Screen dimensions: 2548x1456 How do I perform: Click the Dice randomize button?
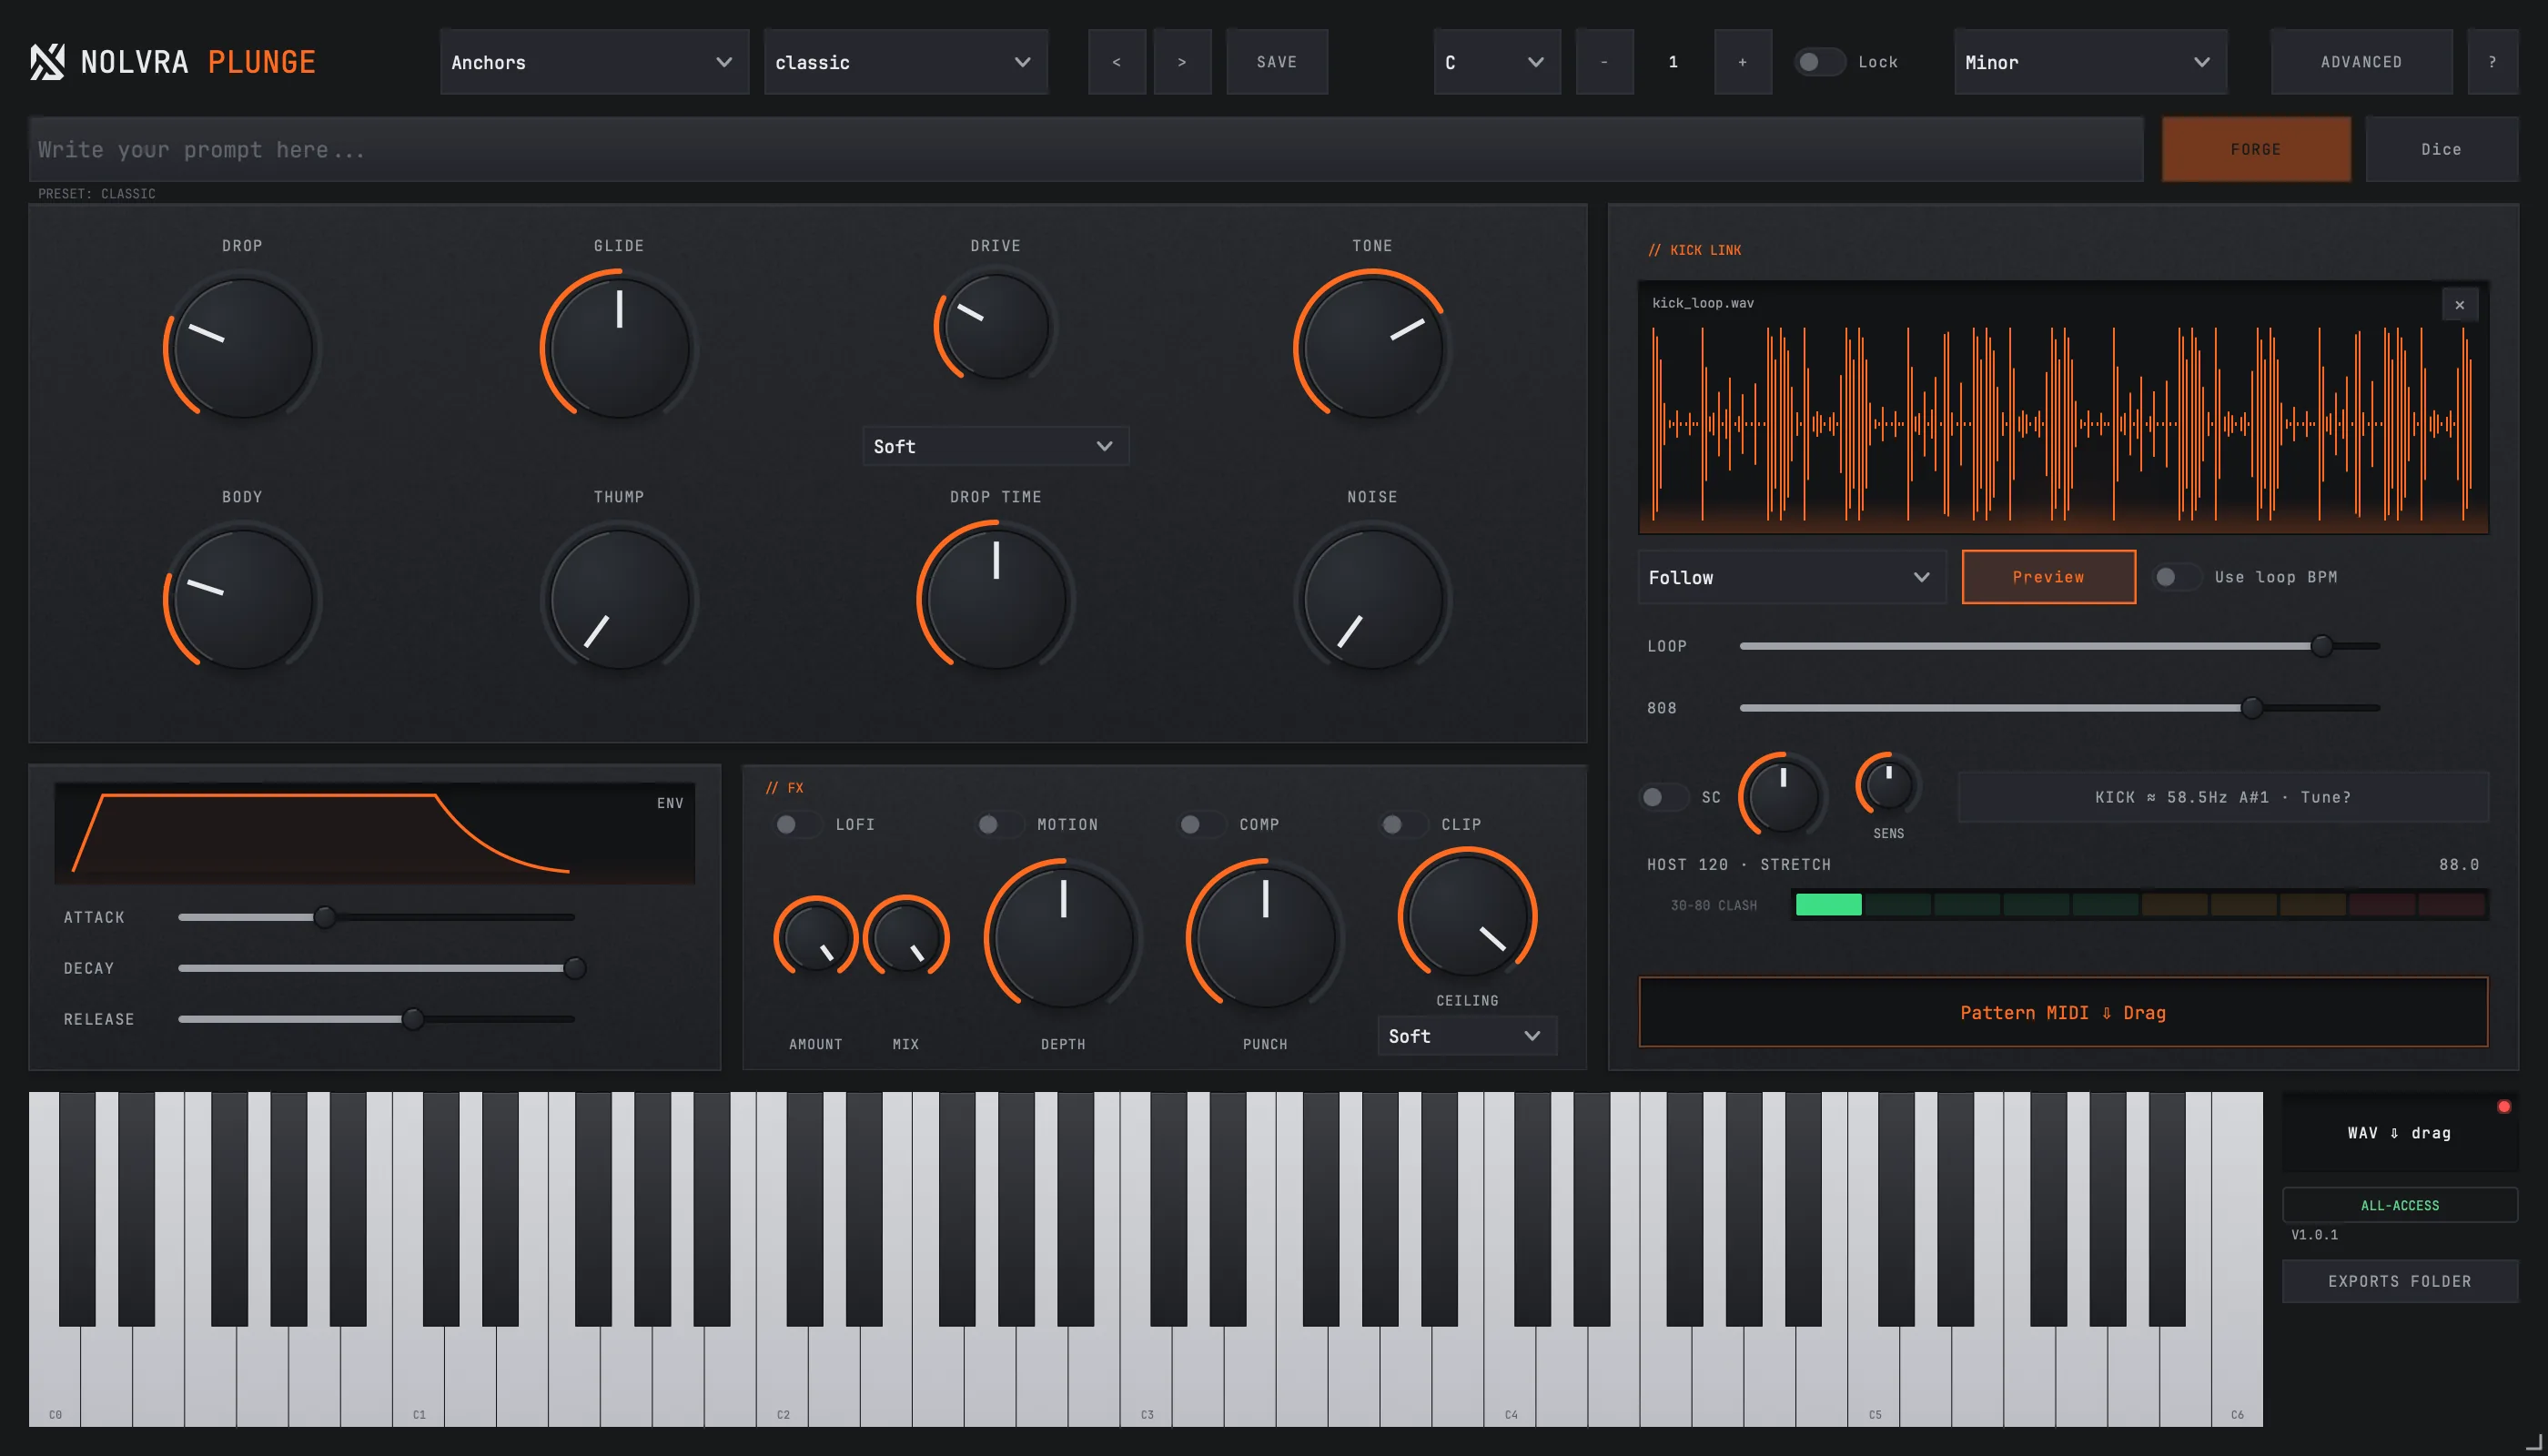pyautogui.click(x=2441, y=149)
